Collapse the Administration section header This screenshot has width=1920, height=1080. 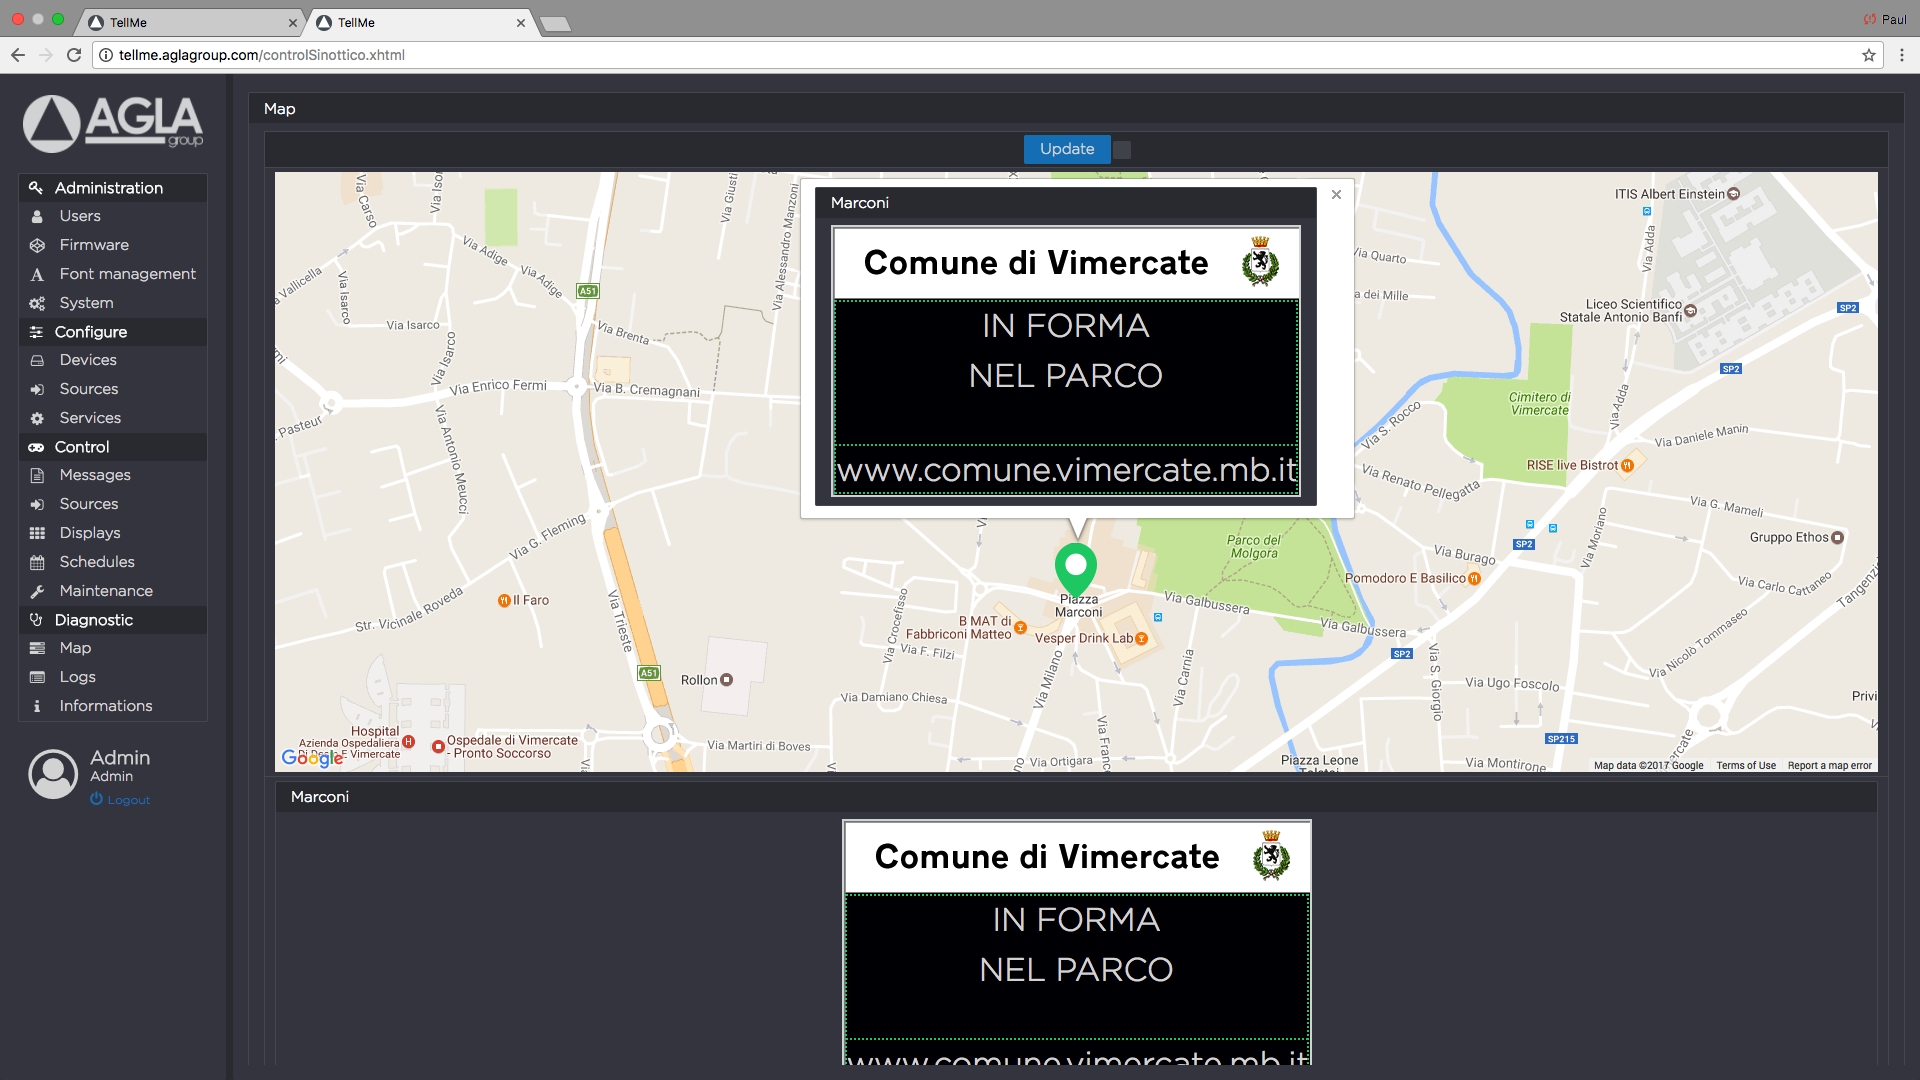(113, 188)
